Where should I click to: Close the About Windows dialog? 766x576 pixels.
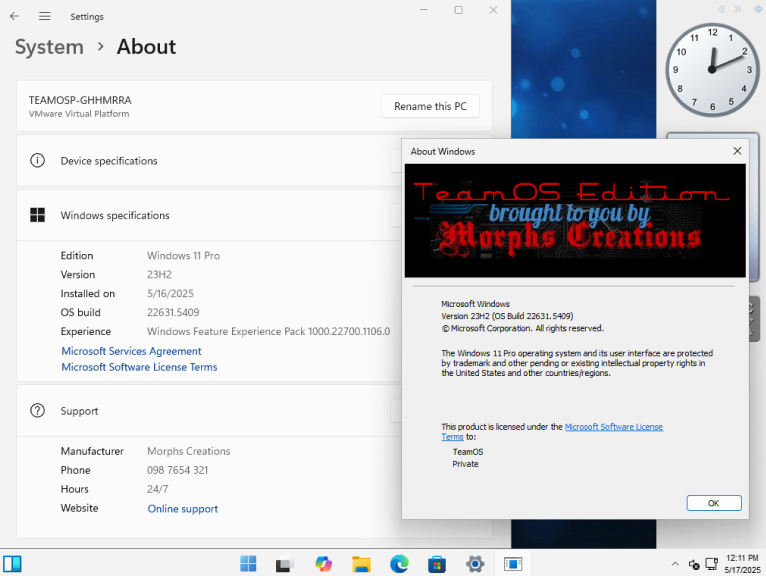point(737,151)
